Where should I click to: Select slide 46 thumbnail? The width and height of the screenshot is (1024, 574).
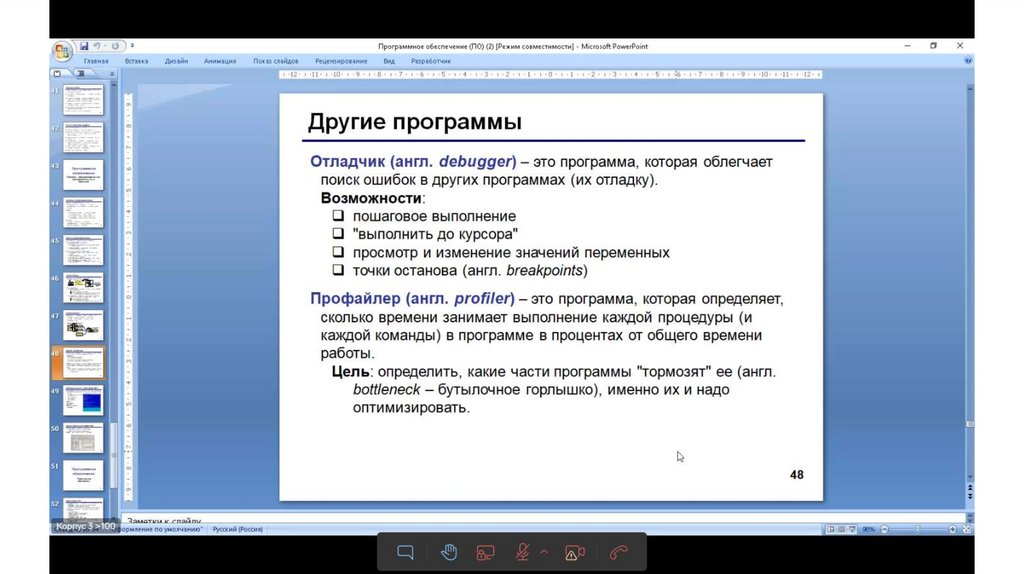(83, 288)
